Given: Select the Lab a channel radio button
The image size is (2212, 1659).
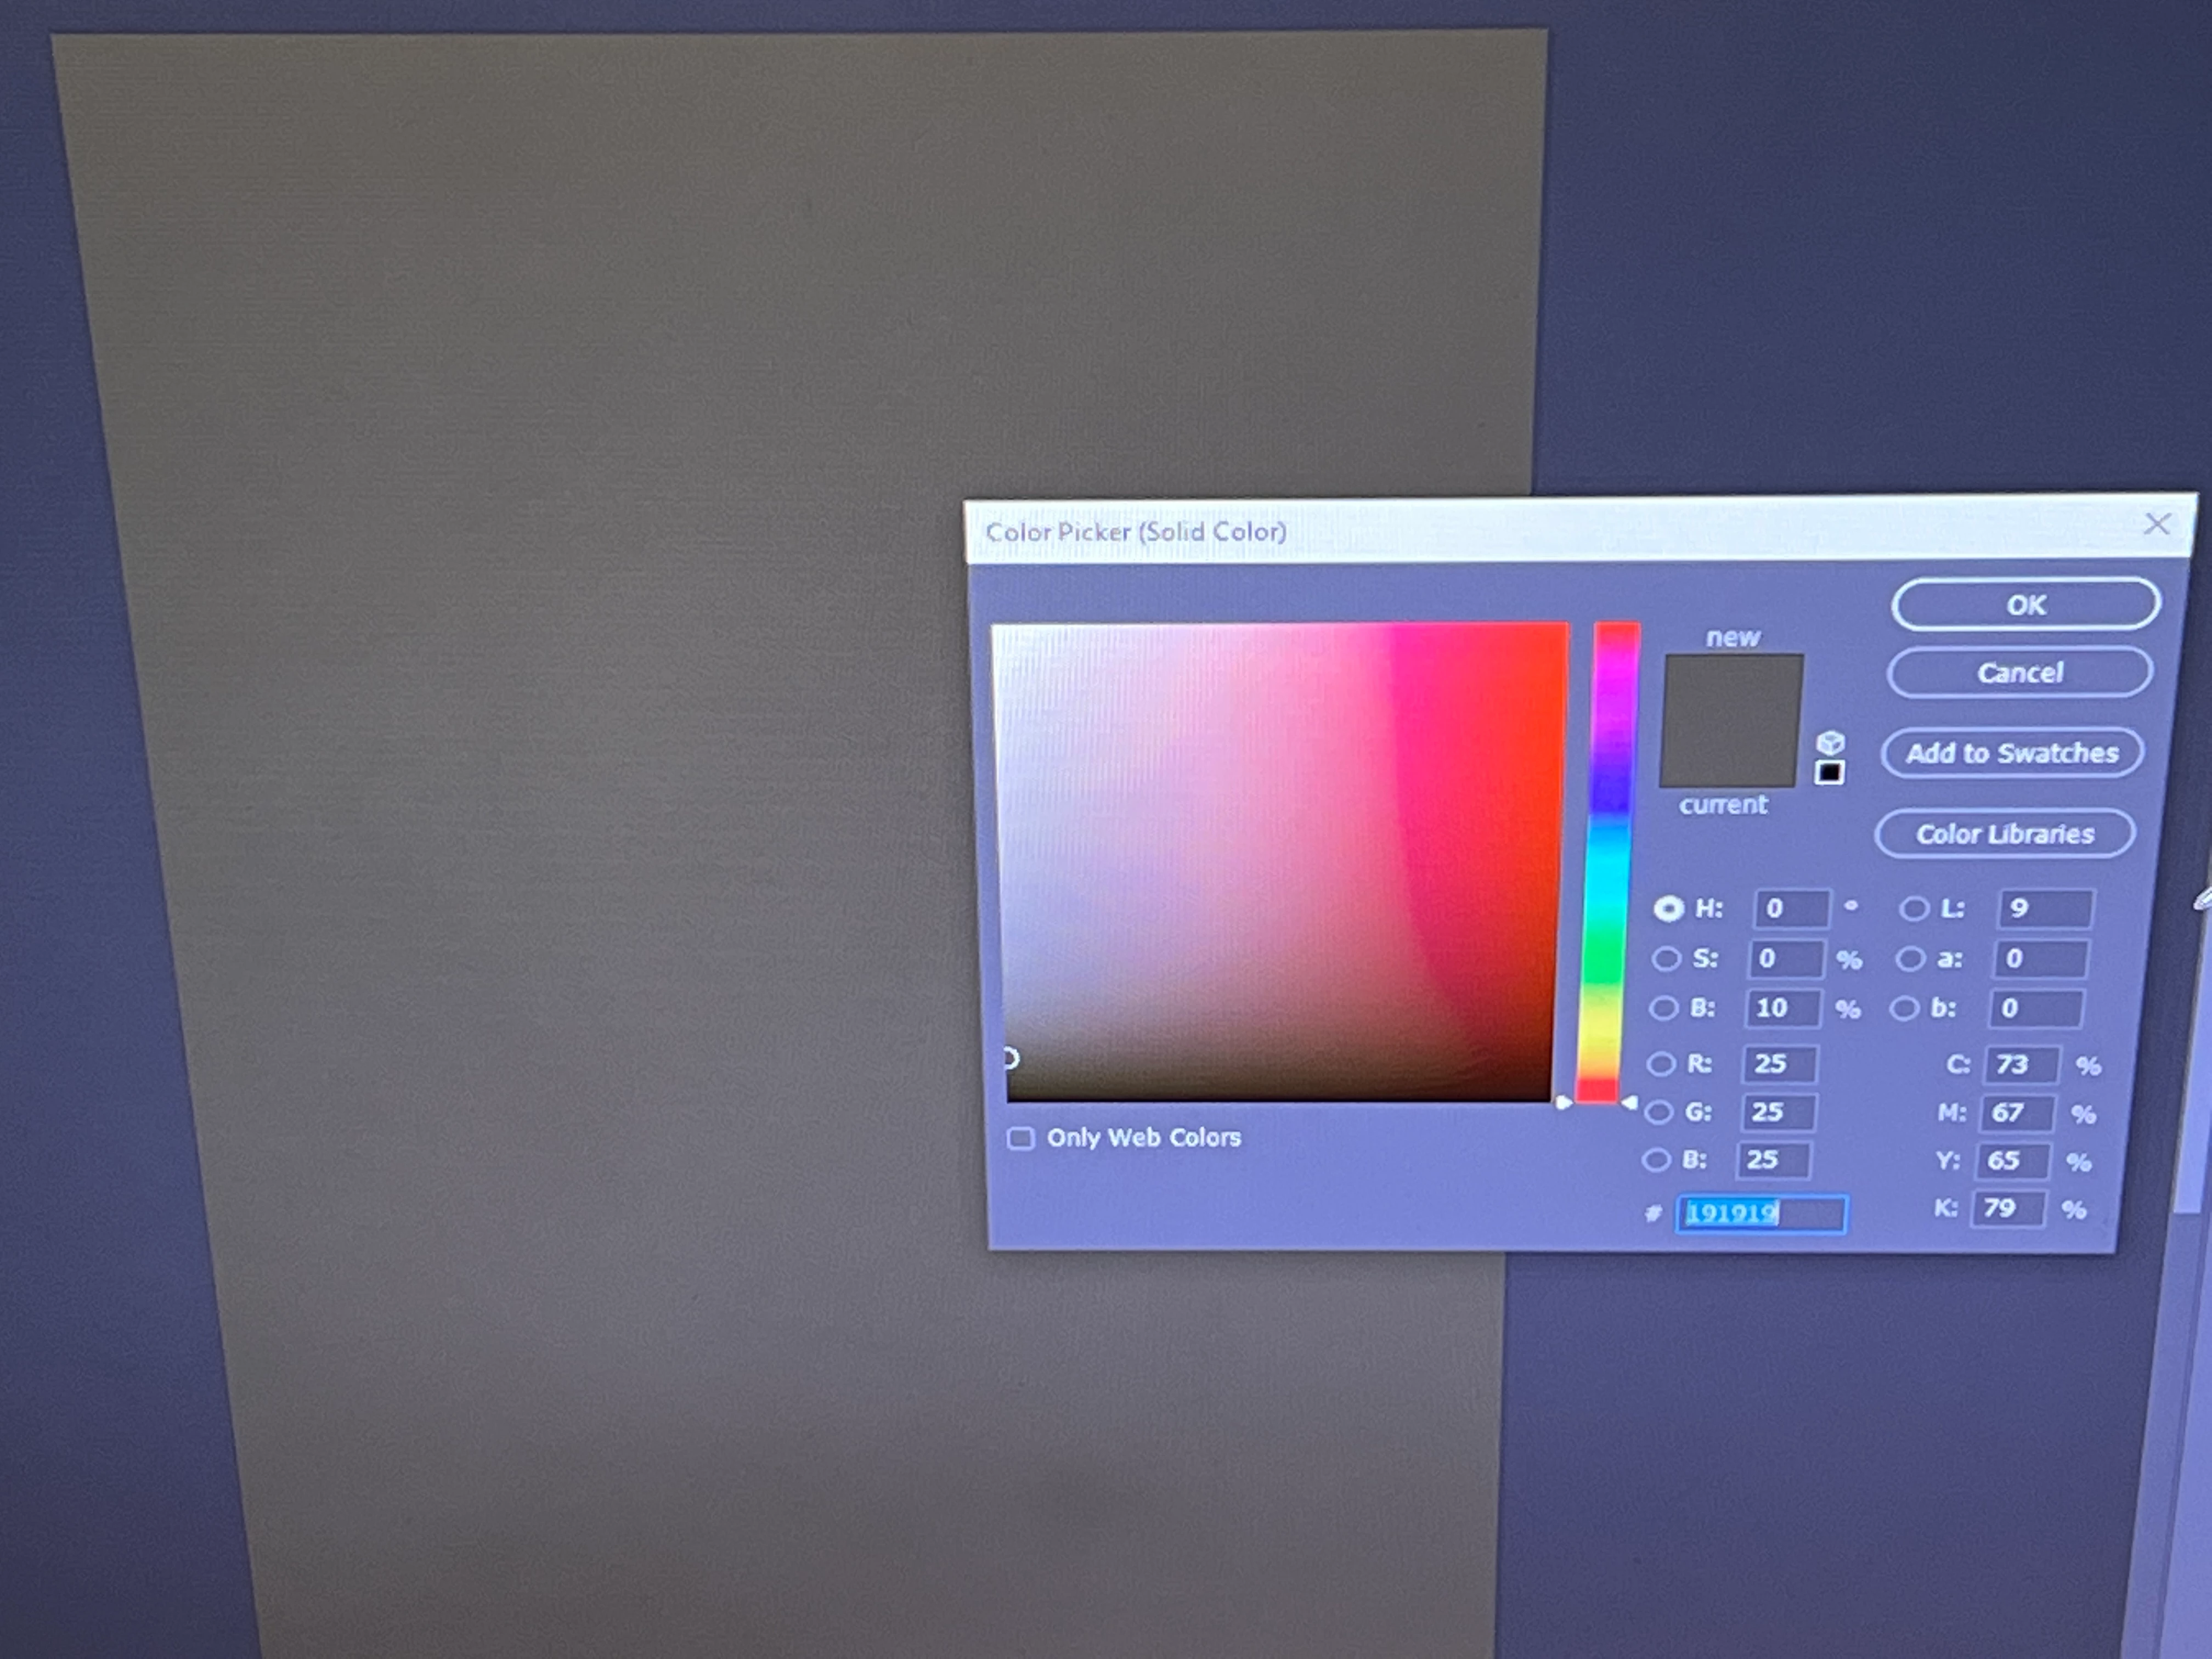Looking at the screenshot, I should coord(1910,959).
